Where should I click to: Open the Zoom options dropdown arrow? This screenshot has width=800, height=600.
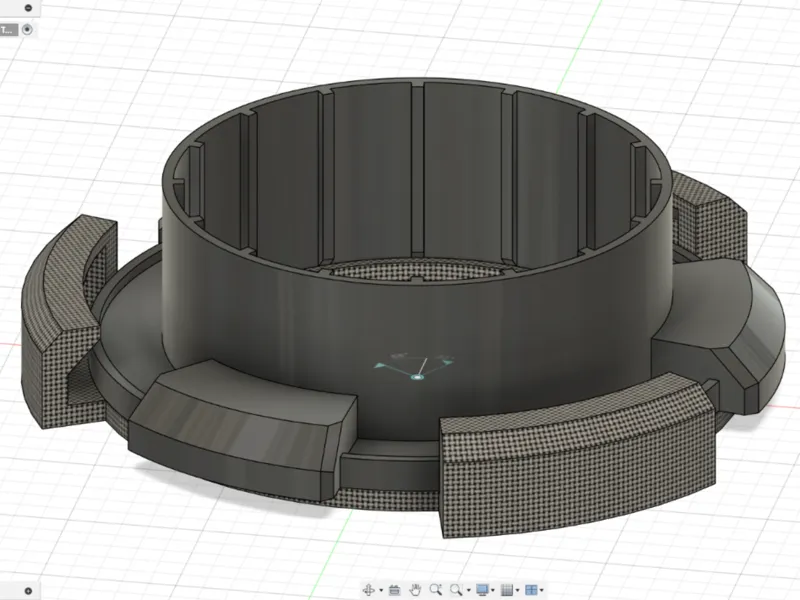(x=468, y=591)
